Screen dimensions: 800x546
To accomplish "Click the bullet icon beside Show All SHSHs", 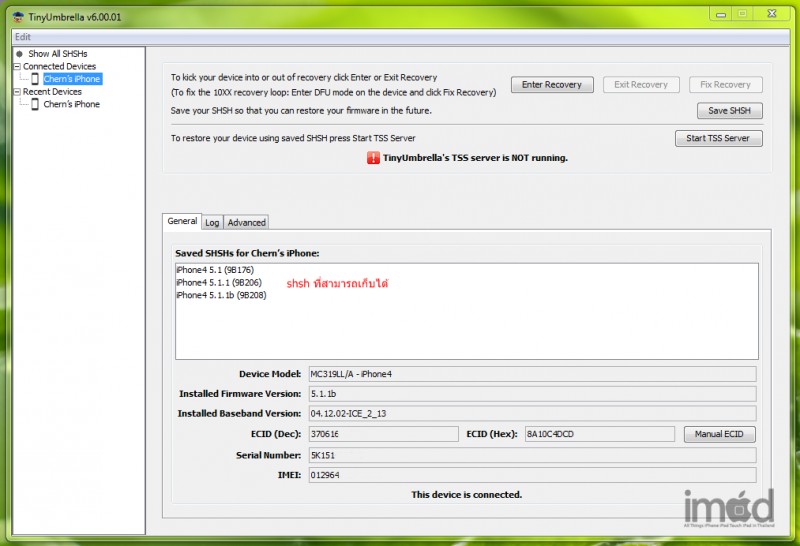I will coord(19,54).
